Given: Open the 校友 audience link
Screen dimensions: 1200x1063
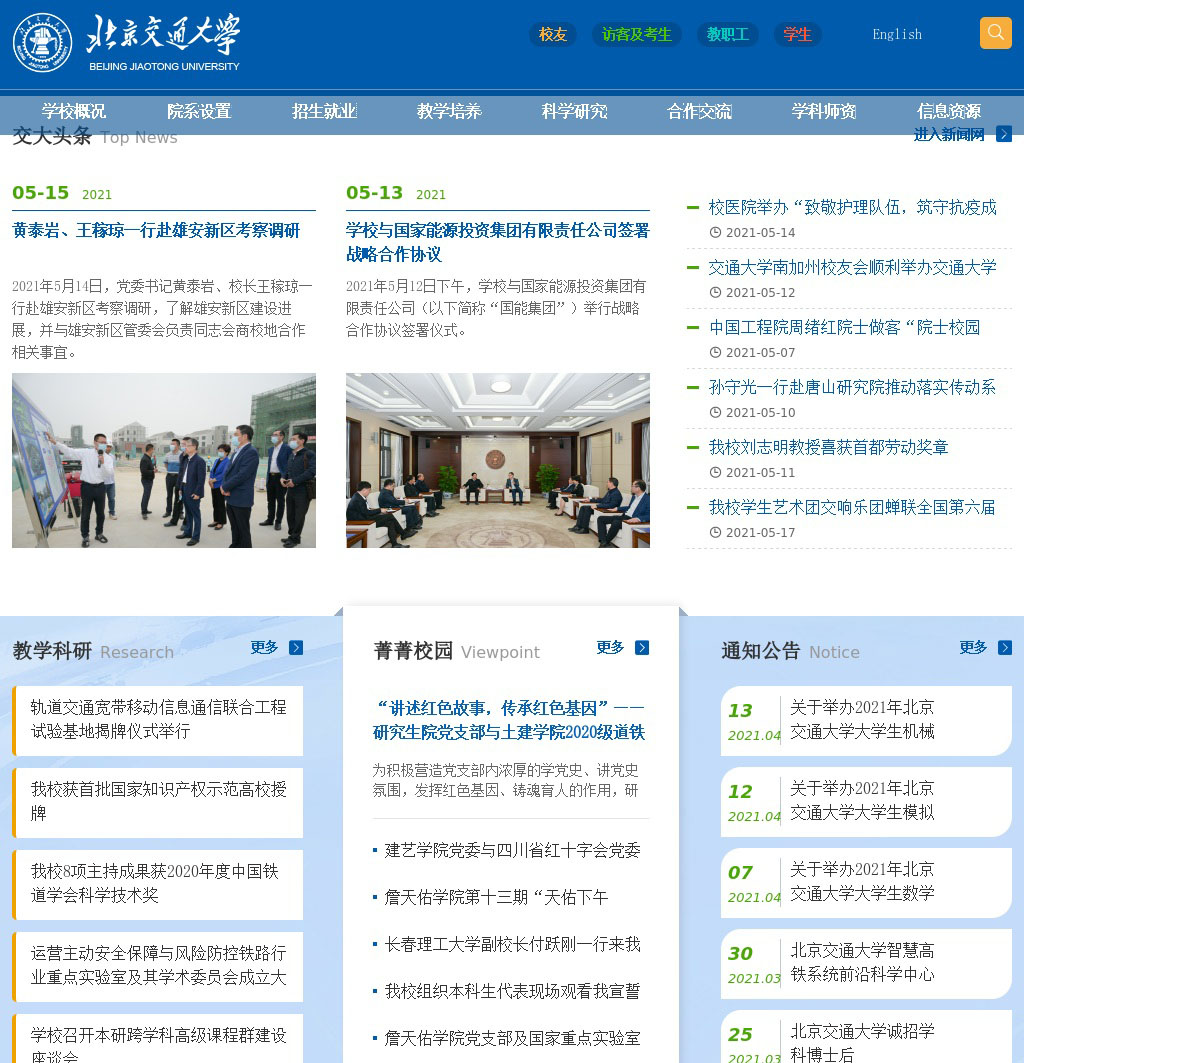Looking at the screenshot, I should click(x=553, y=35).
